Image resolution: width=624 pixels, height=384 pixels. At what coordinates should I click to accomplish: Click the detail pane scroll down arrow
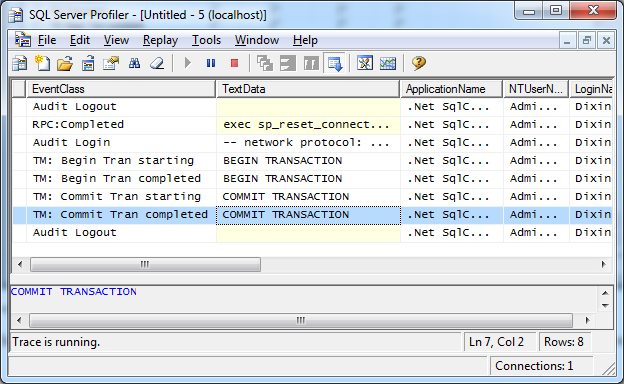605,306
